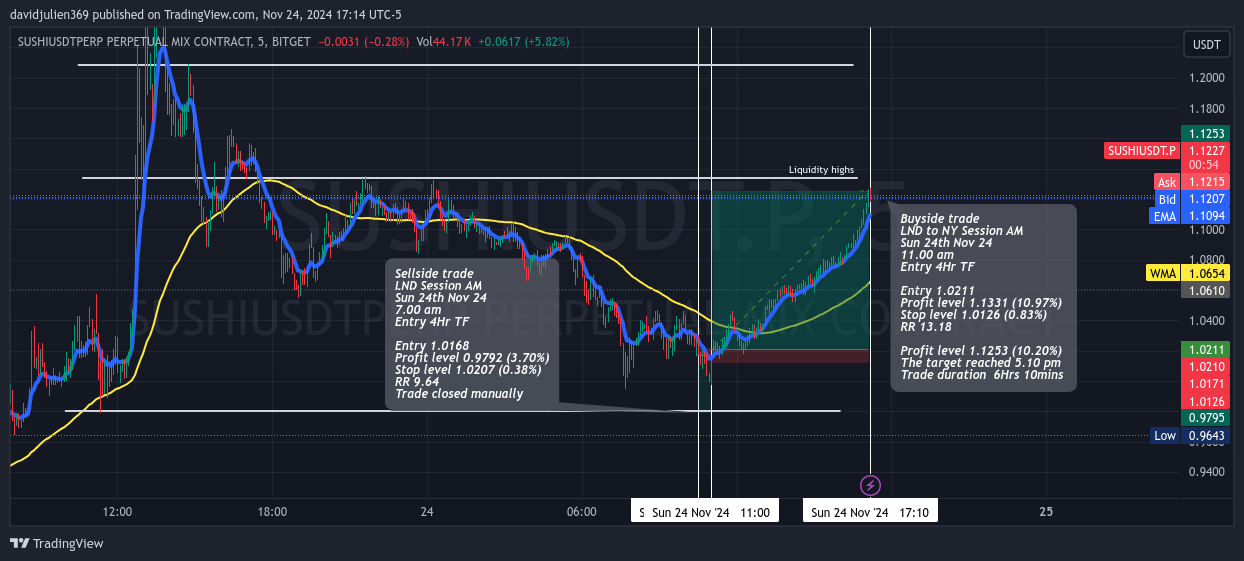Screen dimensions: 1244x561
Task: Click the Low price label
Action: [x=1165, y=436]
